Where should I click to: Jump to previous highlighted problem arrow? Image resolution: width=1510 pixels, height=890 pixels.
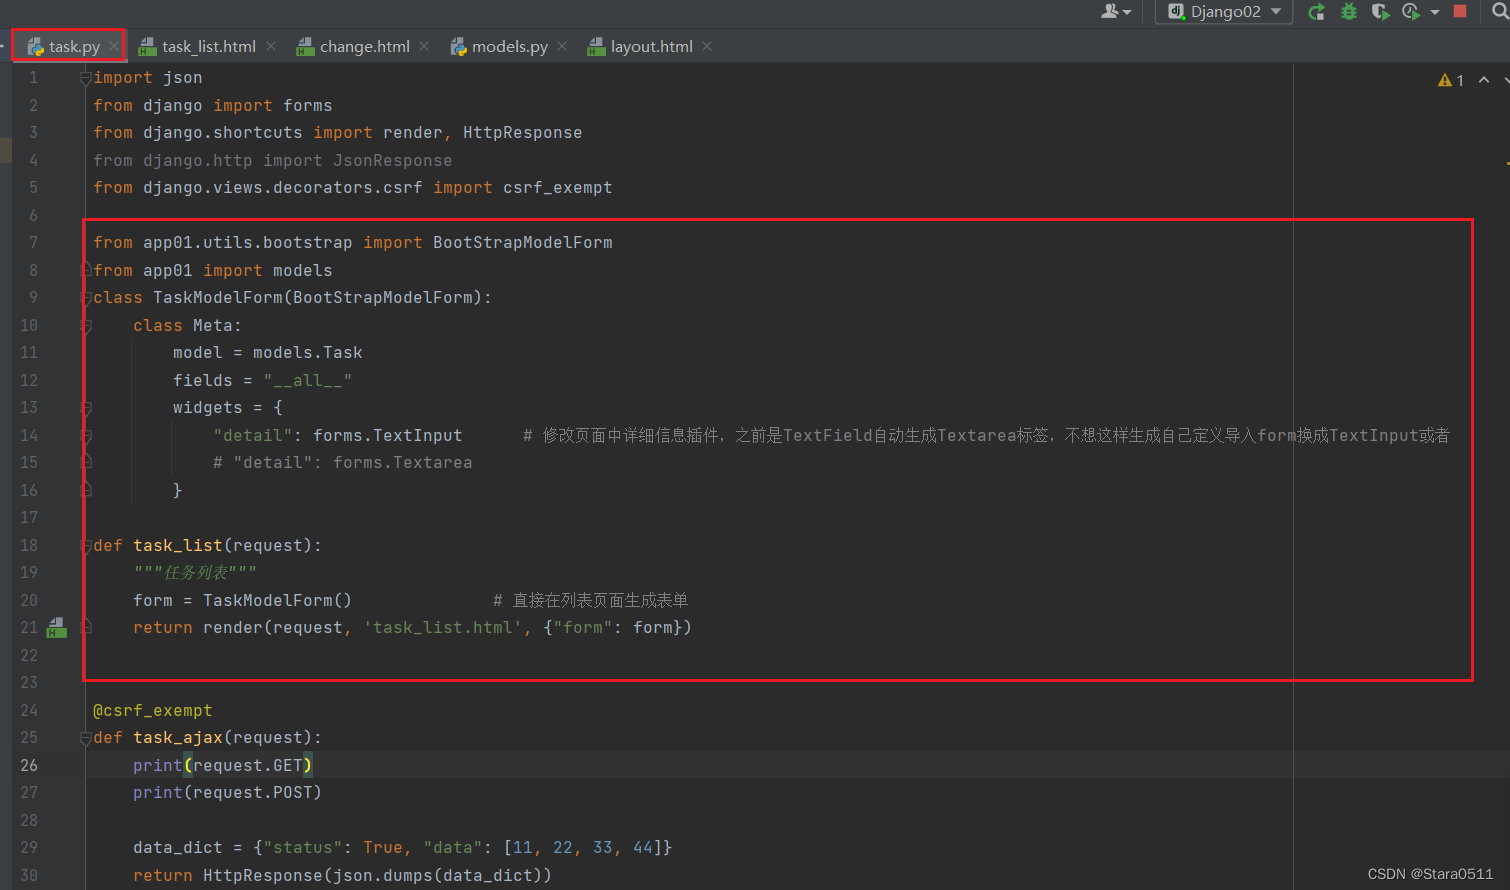coord(1484,80)
